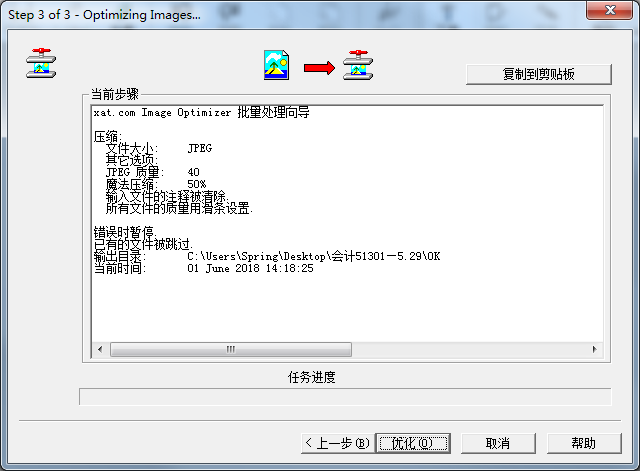Click the '输入文件的注释被清除.' line
The width and height of the screenshot is (640, 471).
pos(167,196)
